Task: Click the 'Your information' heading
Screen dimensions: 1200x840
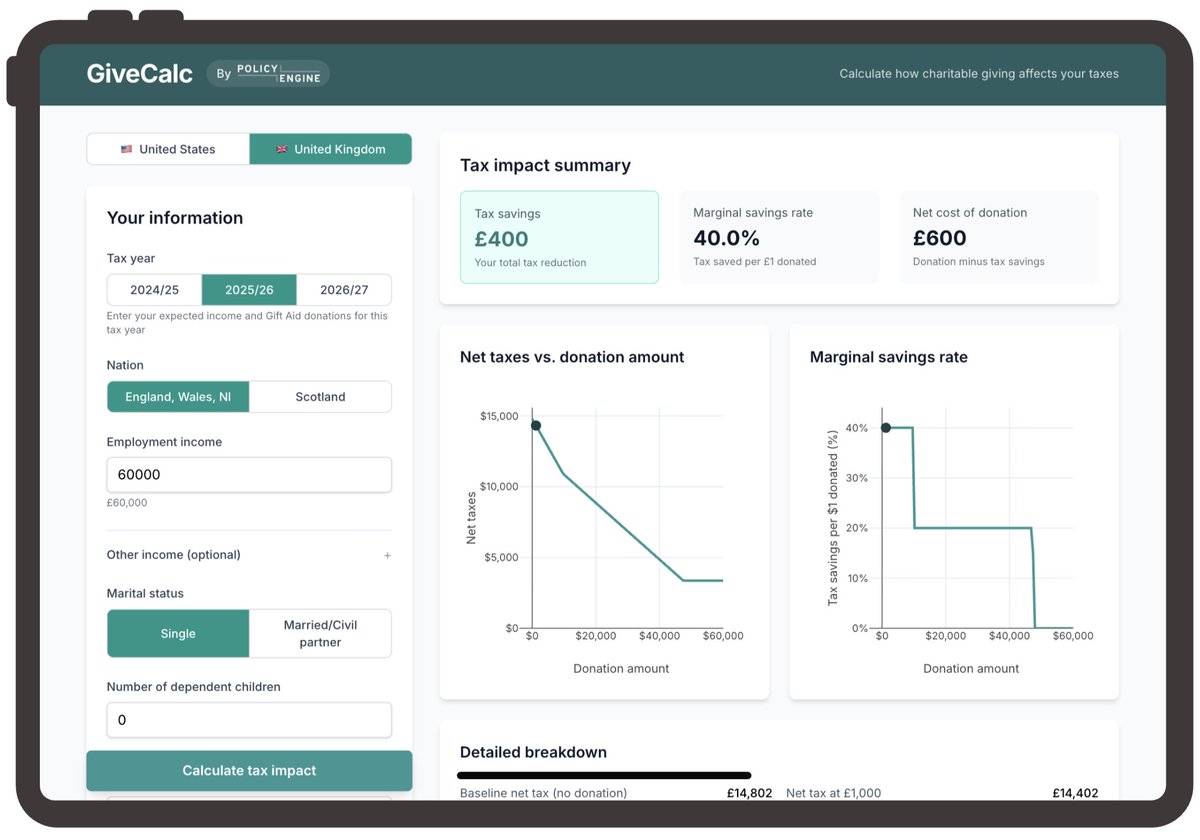Action: click(175, 218)
